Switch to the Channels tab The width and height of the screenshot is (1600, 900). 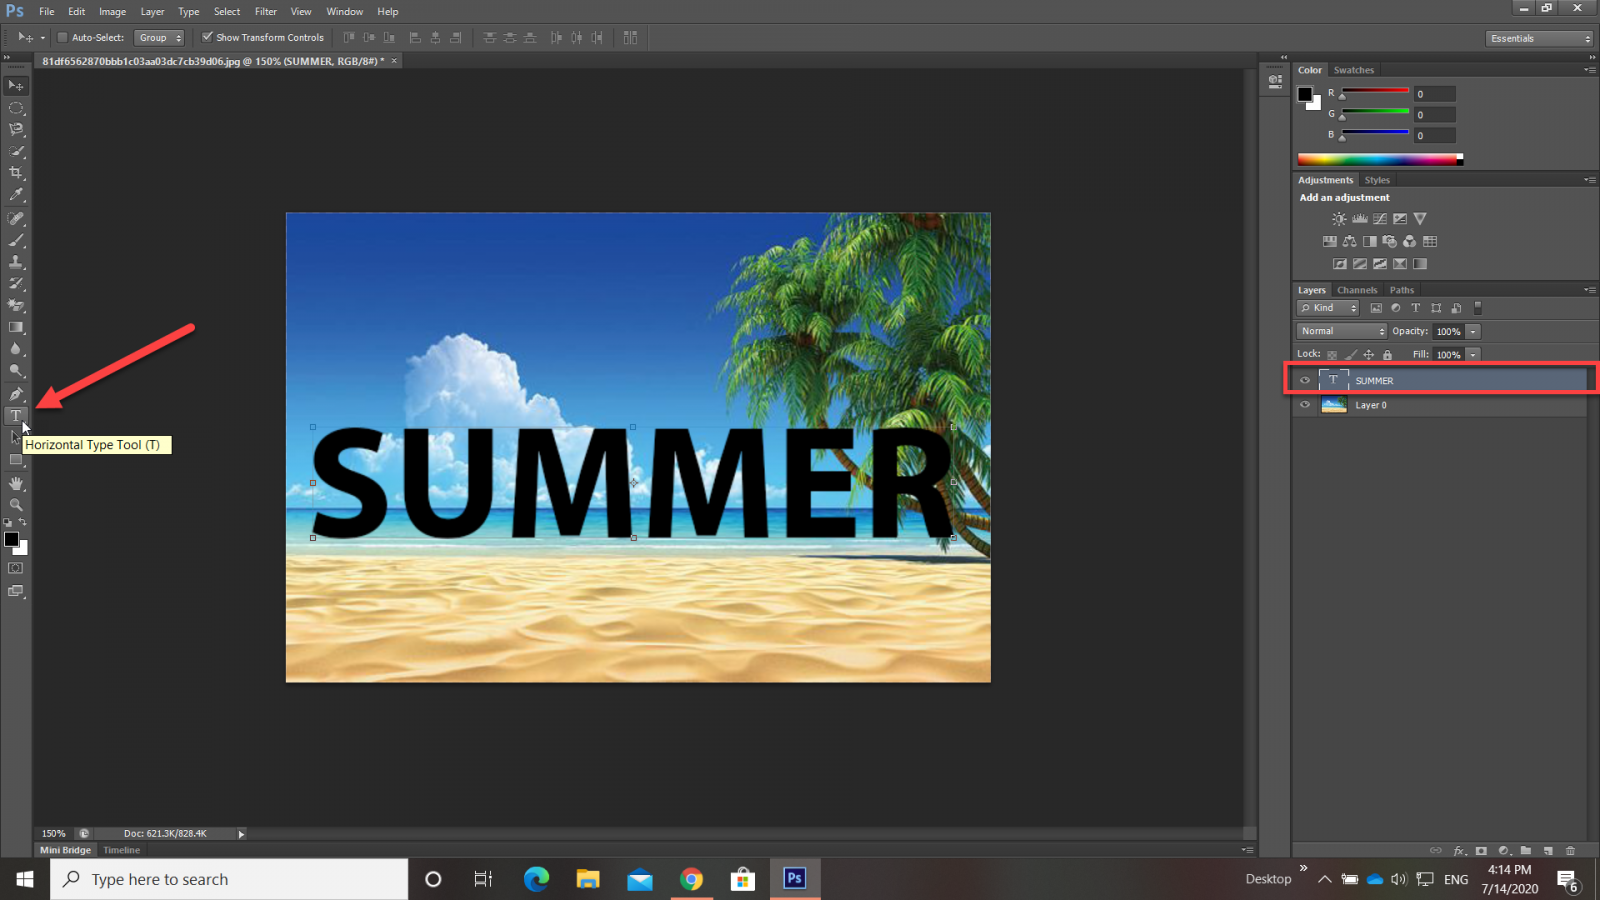click(x=1357, y=290)
